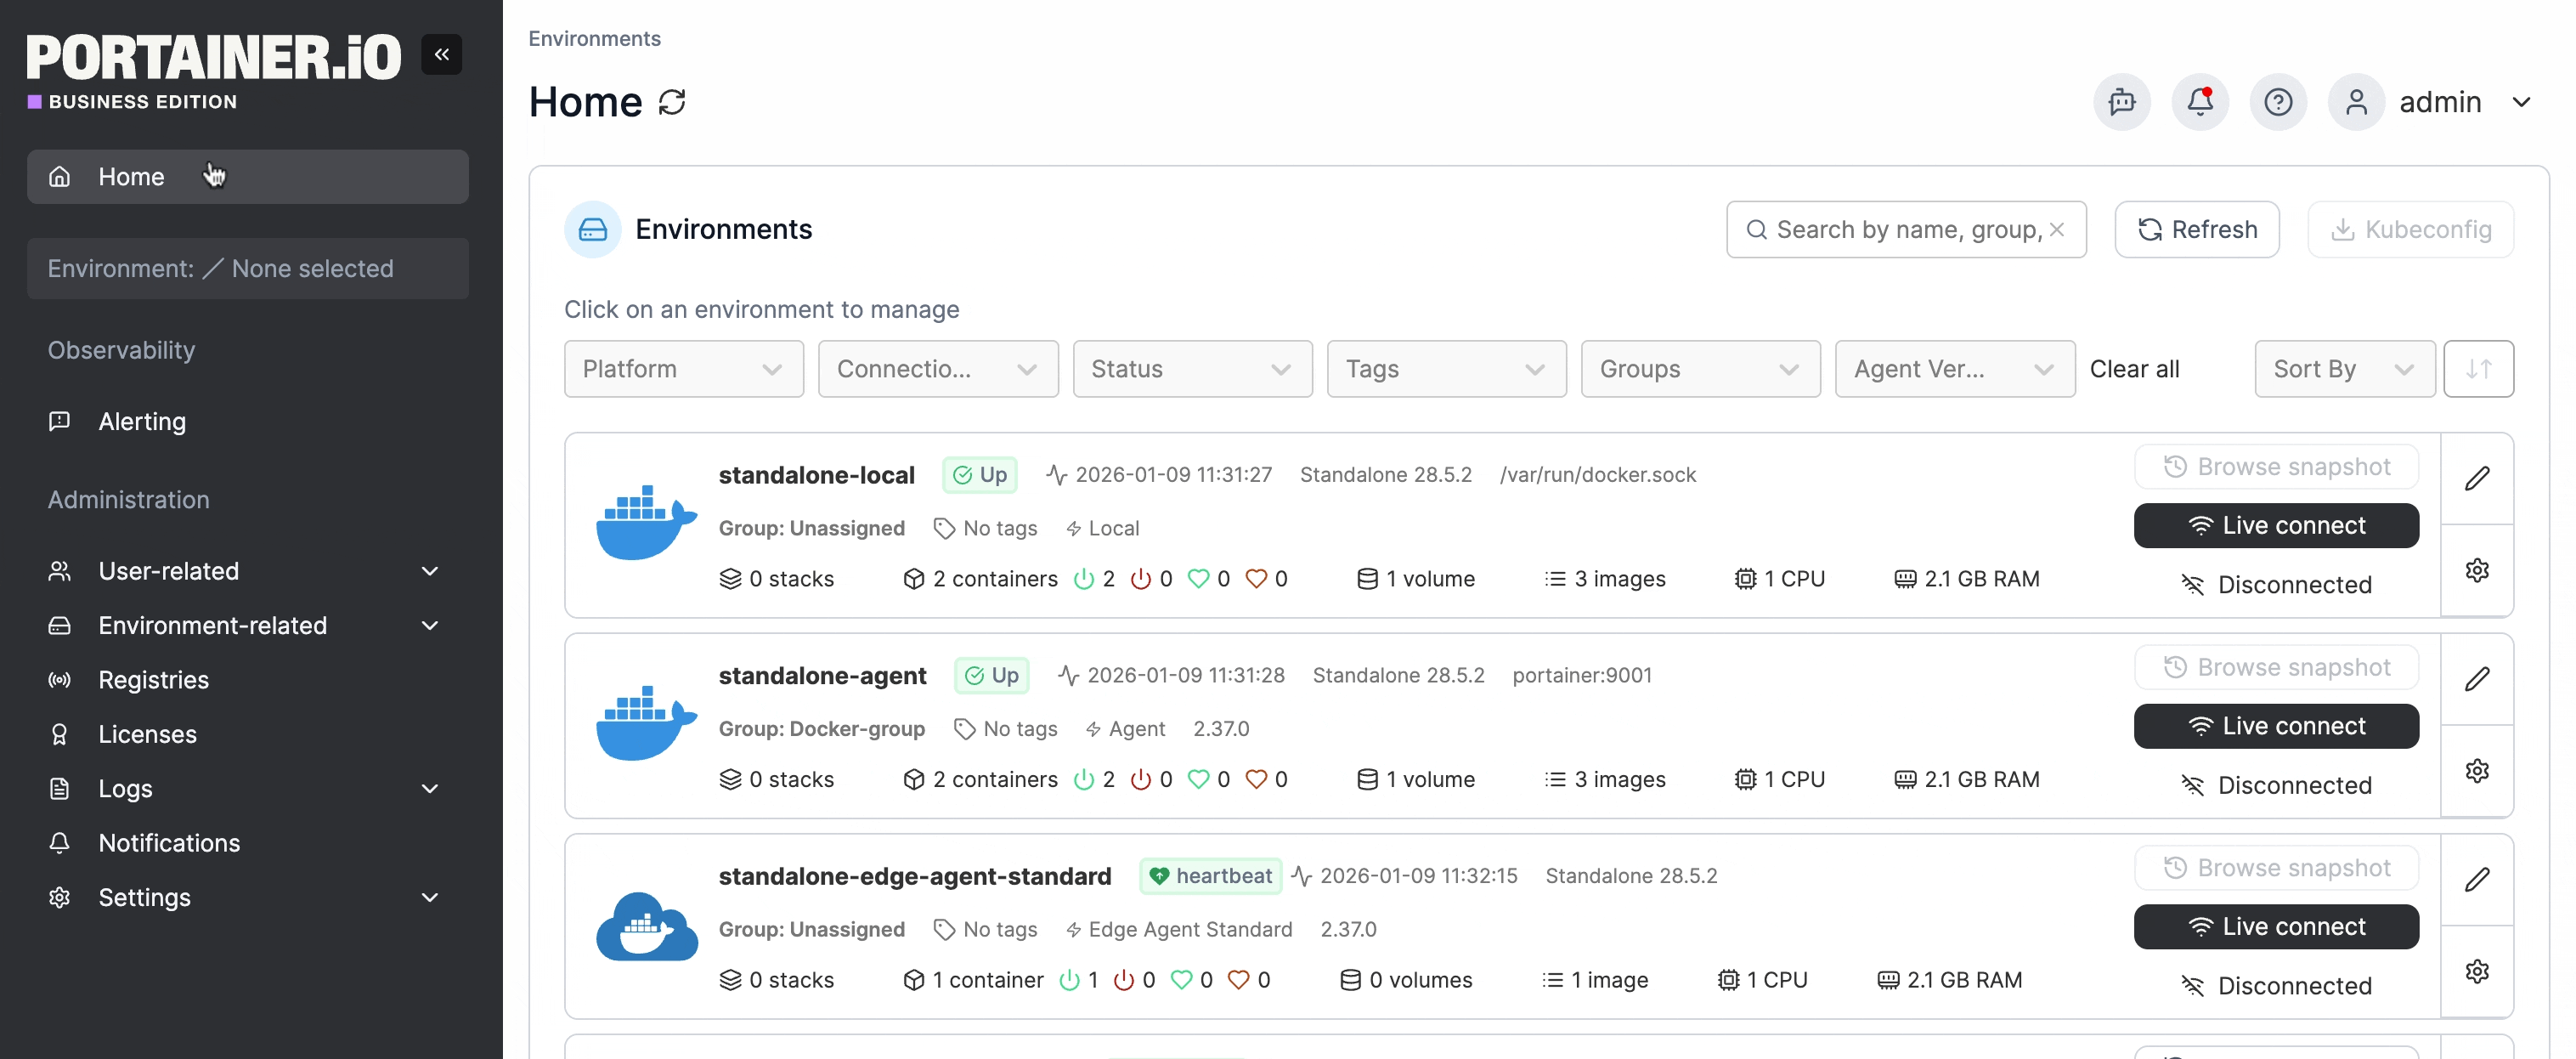Click Docker whale icon of standalone-local
The width and height of the screenshot is (2576, 1059).
click(646, 524)
